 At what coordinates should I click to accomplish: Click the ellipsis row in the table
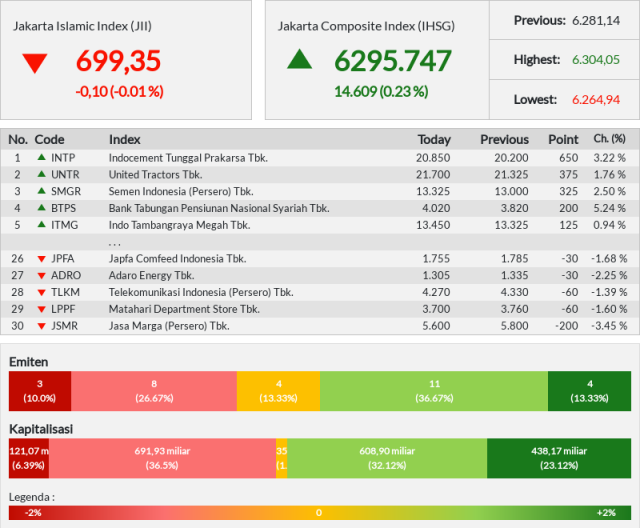tap(320, 242)
